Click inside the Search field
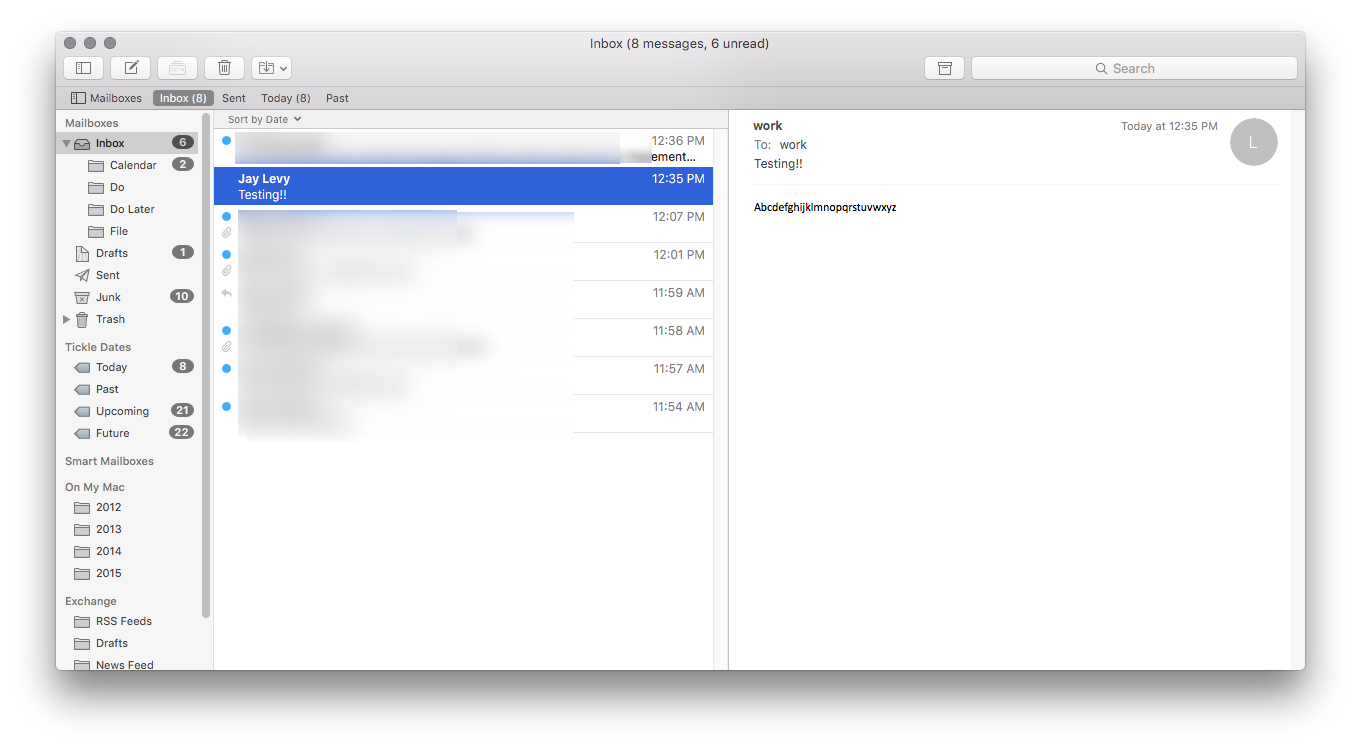This screenshot has width=1361, height=750. tap(1134, 67)
